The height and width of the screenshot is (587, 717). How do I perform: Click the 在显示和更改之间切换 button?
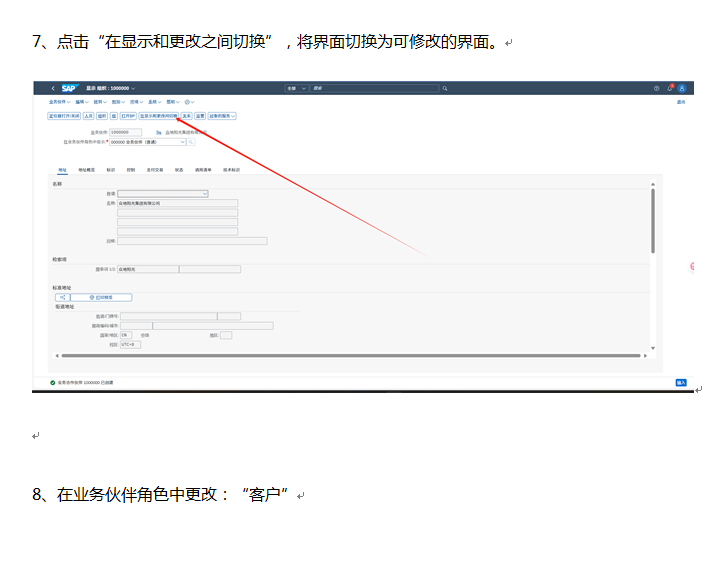pos(158,115)
